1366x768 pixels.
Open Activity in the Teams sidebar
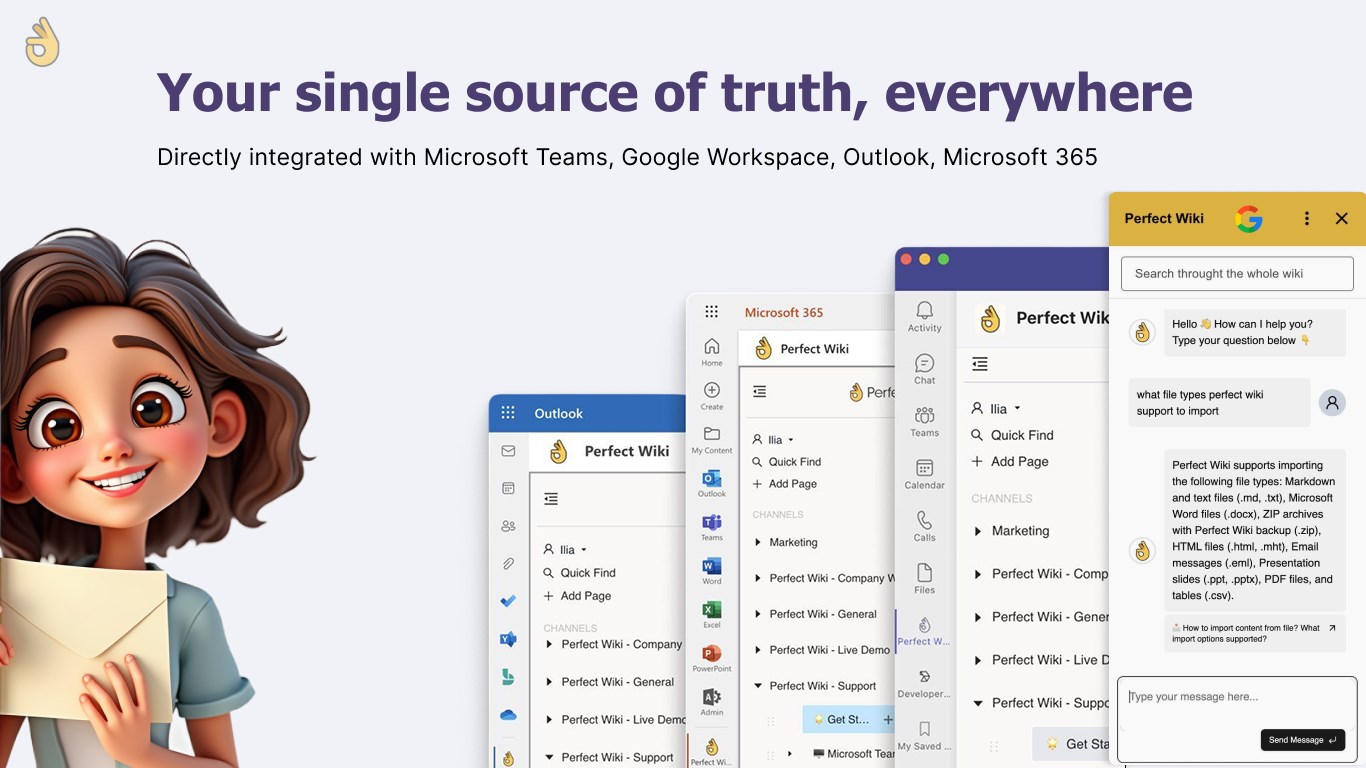(925, 316)
